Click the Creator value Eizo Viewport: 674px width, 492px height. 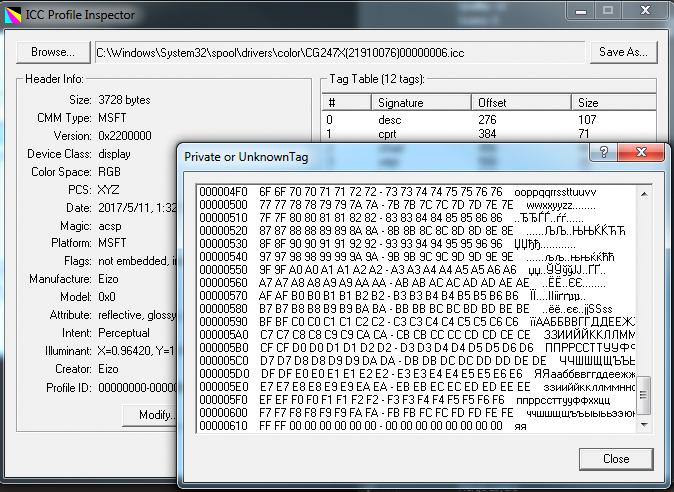pyautogui.click(x=108, y=369)
